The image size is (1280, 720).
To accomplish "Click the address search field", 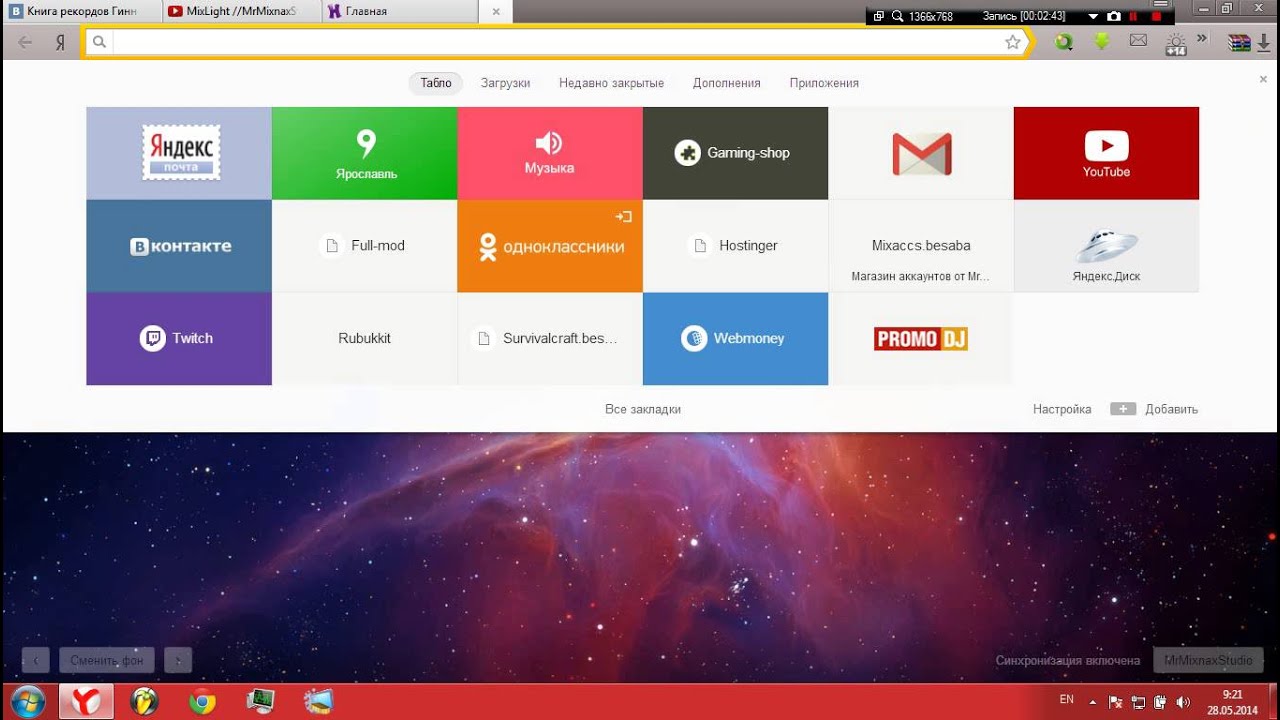I will (555, 42).
